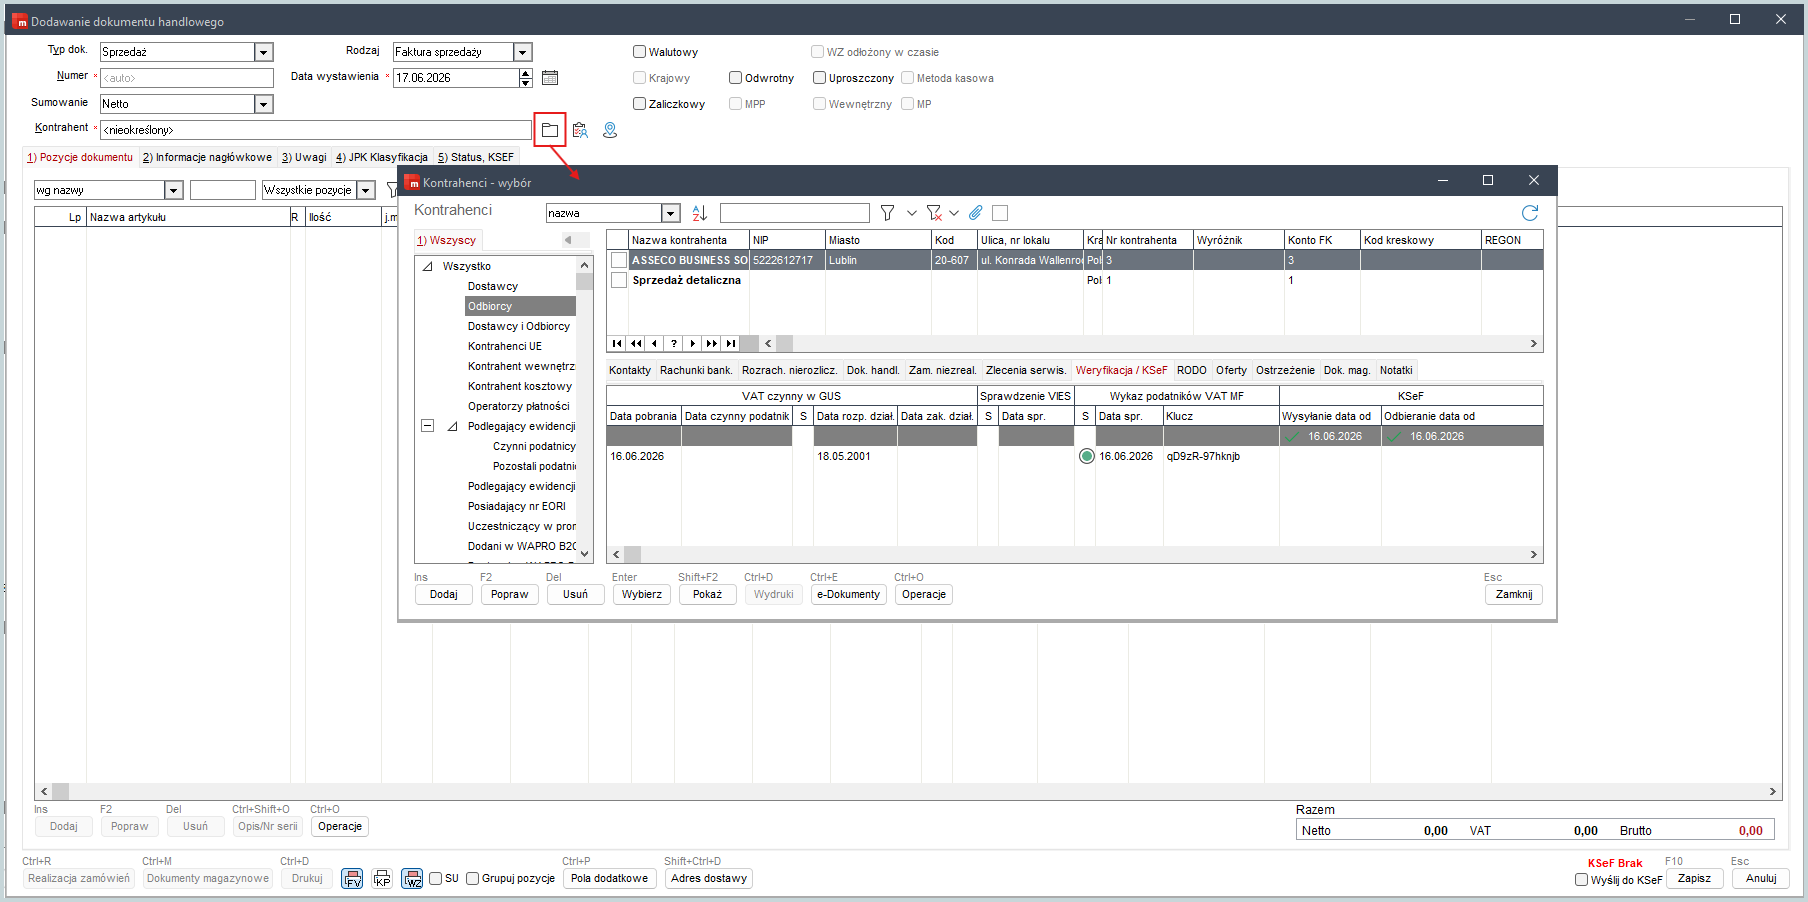The height and width of the screenshot is (902, 1808).
Task: Select Dostawcy i Odbiorcy in the tree
Action: pos(519,326)
